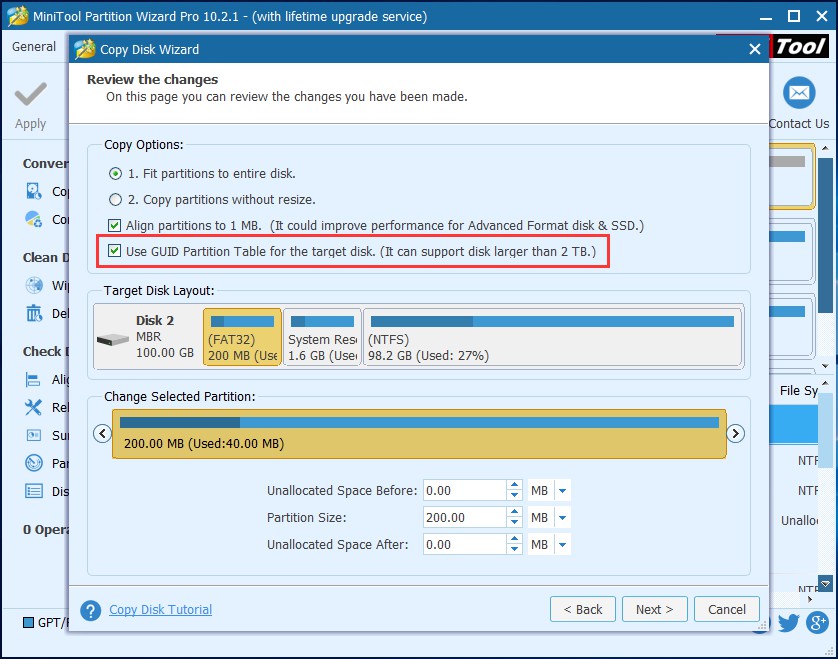Click the Contact Us mail icon

point(799,93)
